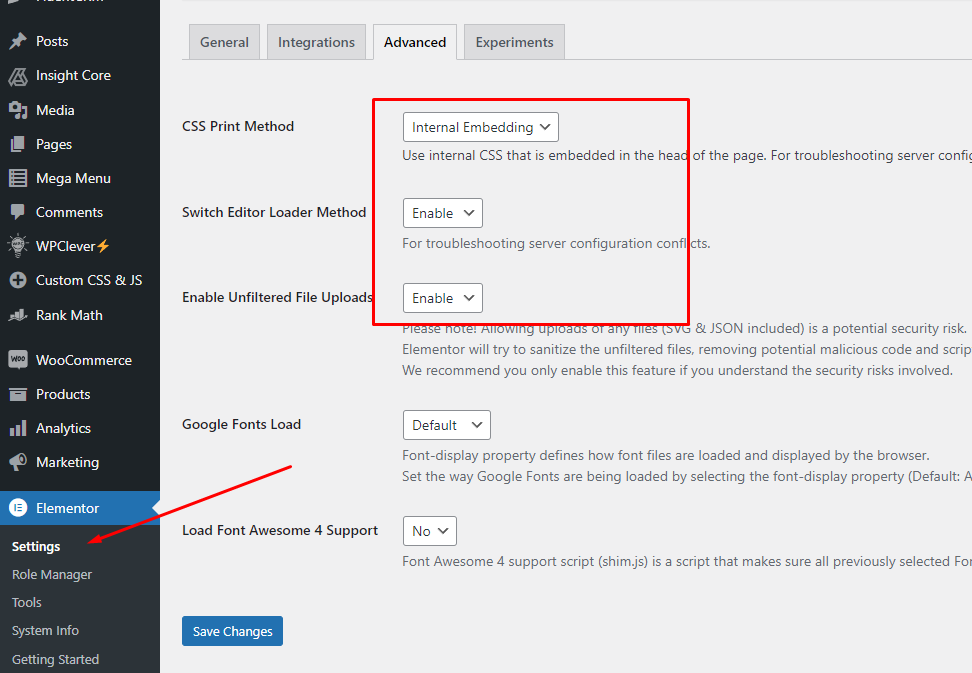
Task: Click the CSS Print Method label
Action: 238,126
